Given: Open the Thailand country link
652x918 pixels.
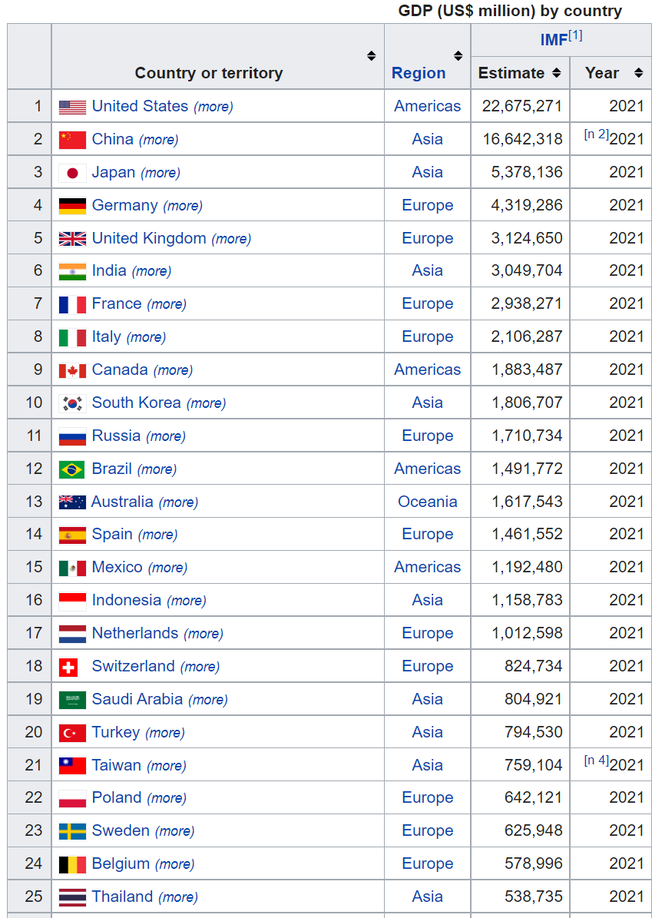Looking at the screenshot, I should coord(122,896).
